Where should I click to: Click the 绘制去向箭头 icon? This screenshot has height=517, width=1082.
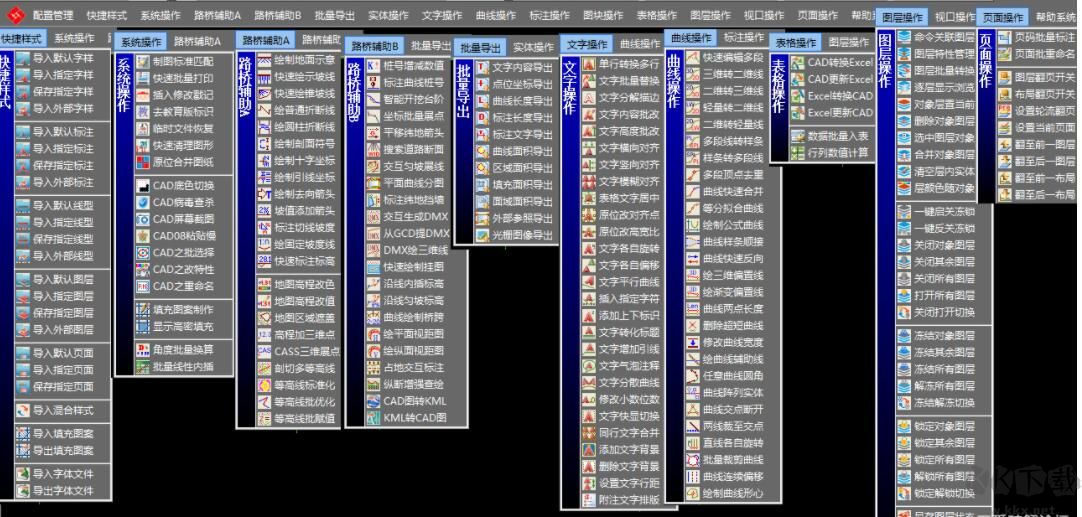pyautogui.click(x=264, y=194)
